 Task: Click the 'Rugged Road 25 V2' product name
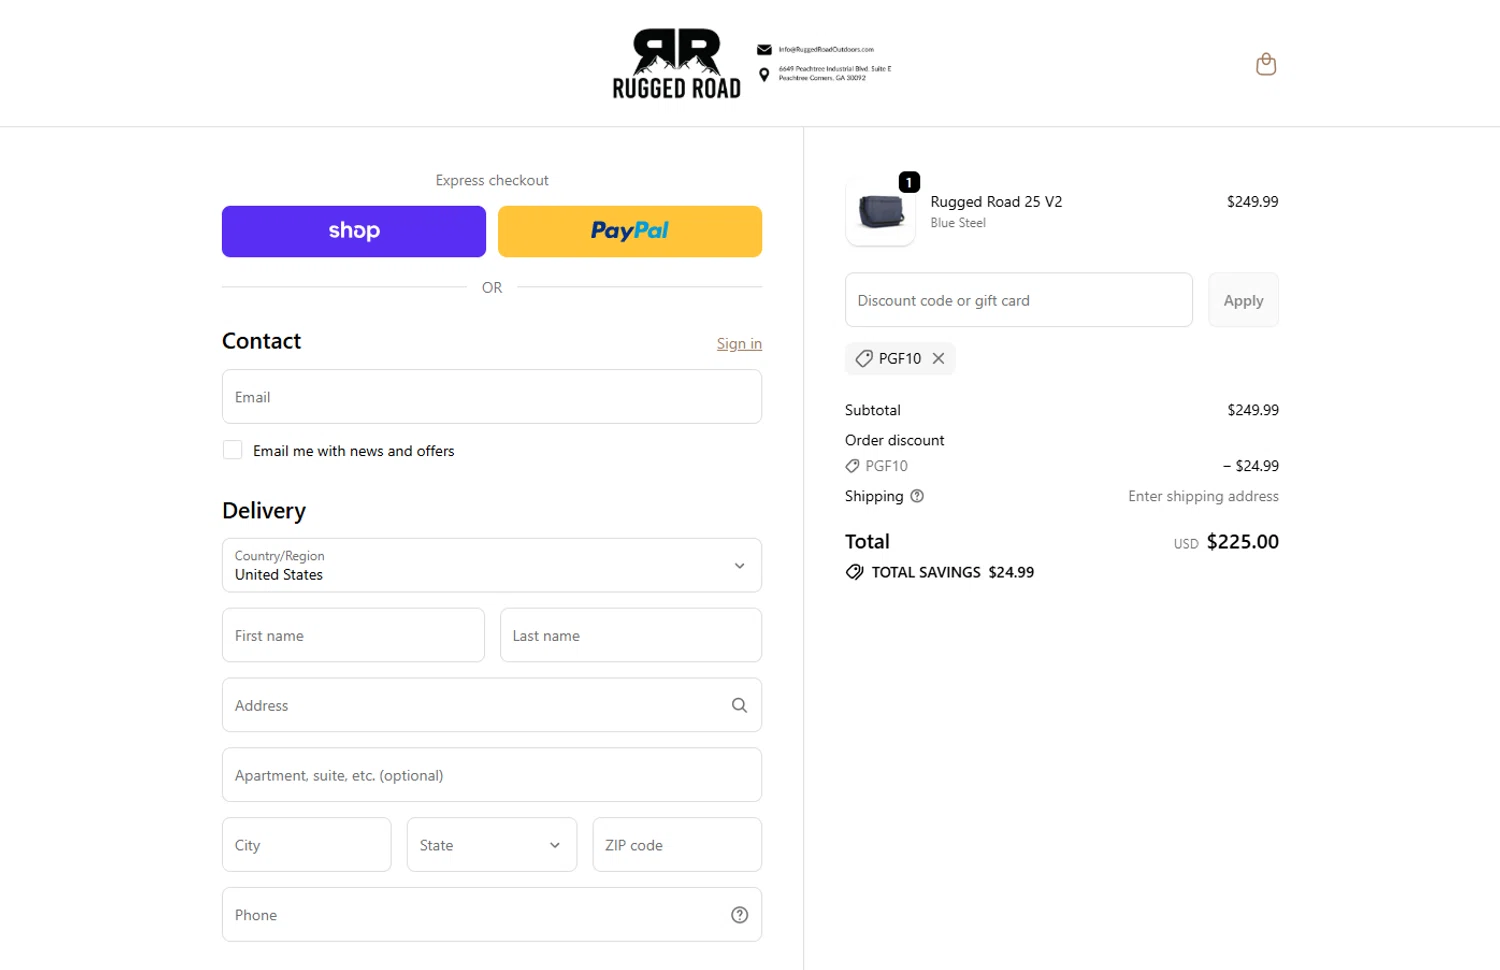(x=996, y=202)
